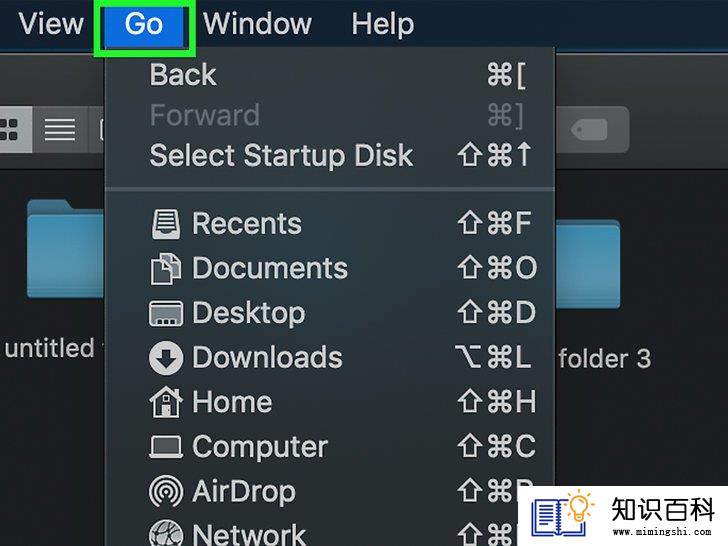Open the View menu

[x=51, y=23]
